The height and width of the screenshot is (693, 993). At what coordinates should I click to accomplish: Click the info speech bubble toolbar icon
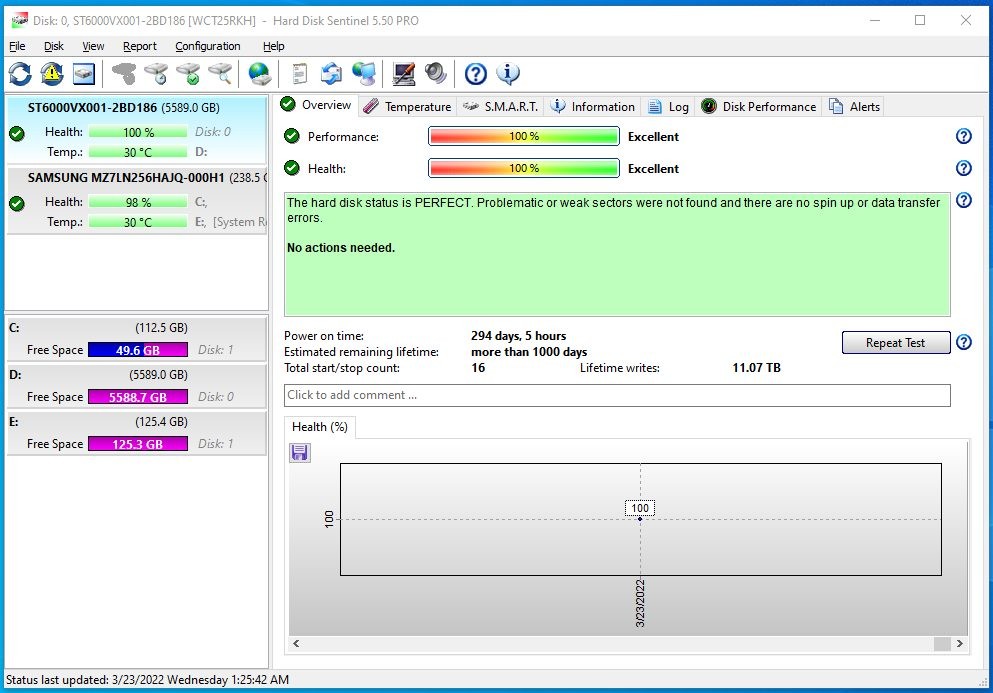click(x=508, y=74)
